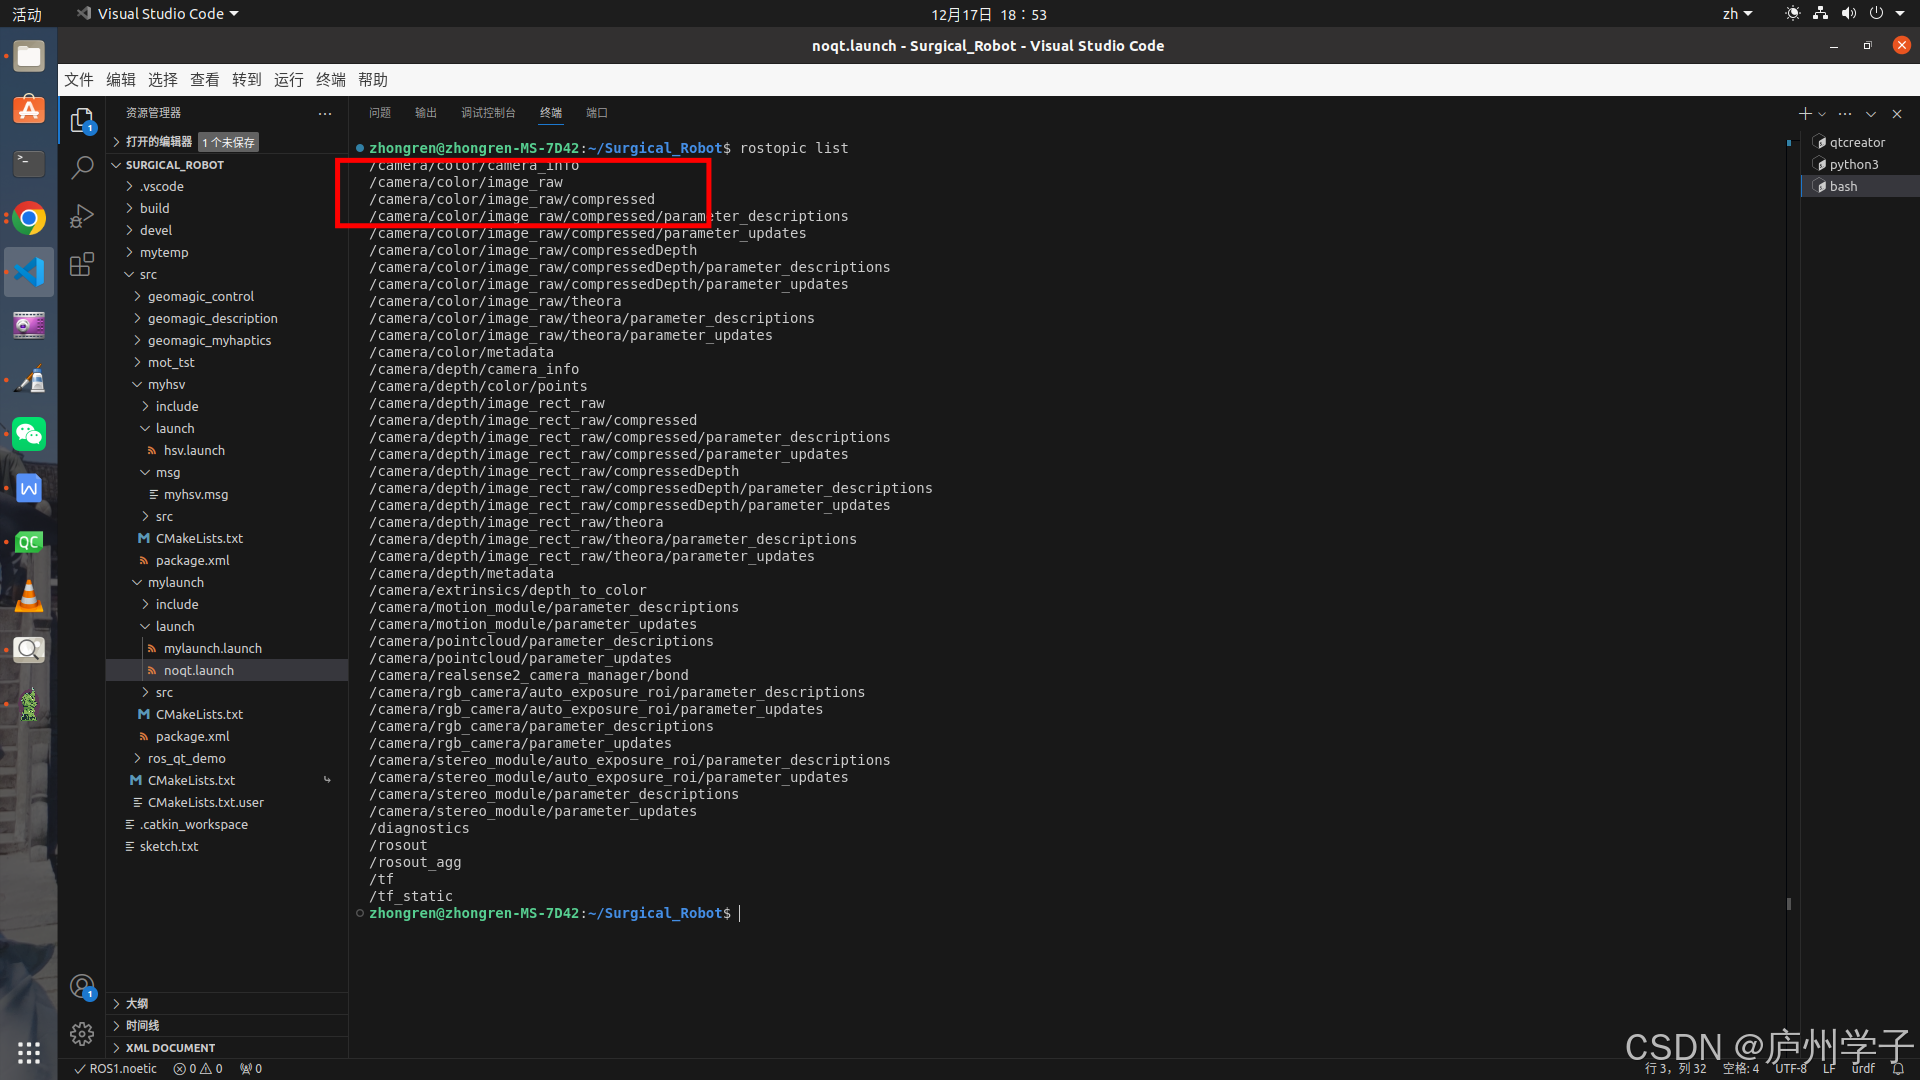1920x1080 pixels.
Task: Open the Extensions view icon
Action: (x=82, y=264)
